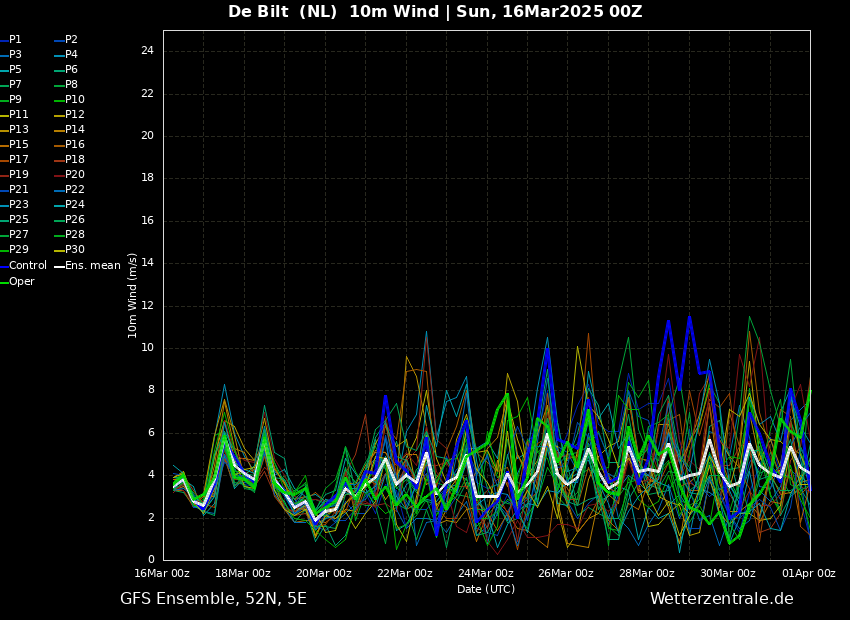Viewport: 850px width, 620px height.
Task: Click the P29 green line swatch
Action: tap(4, 250)
